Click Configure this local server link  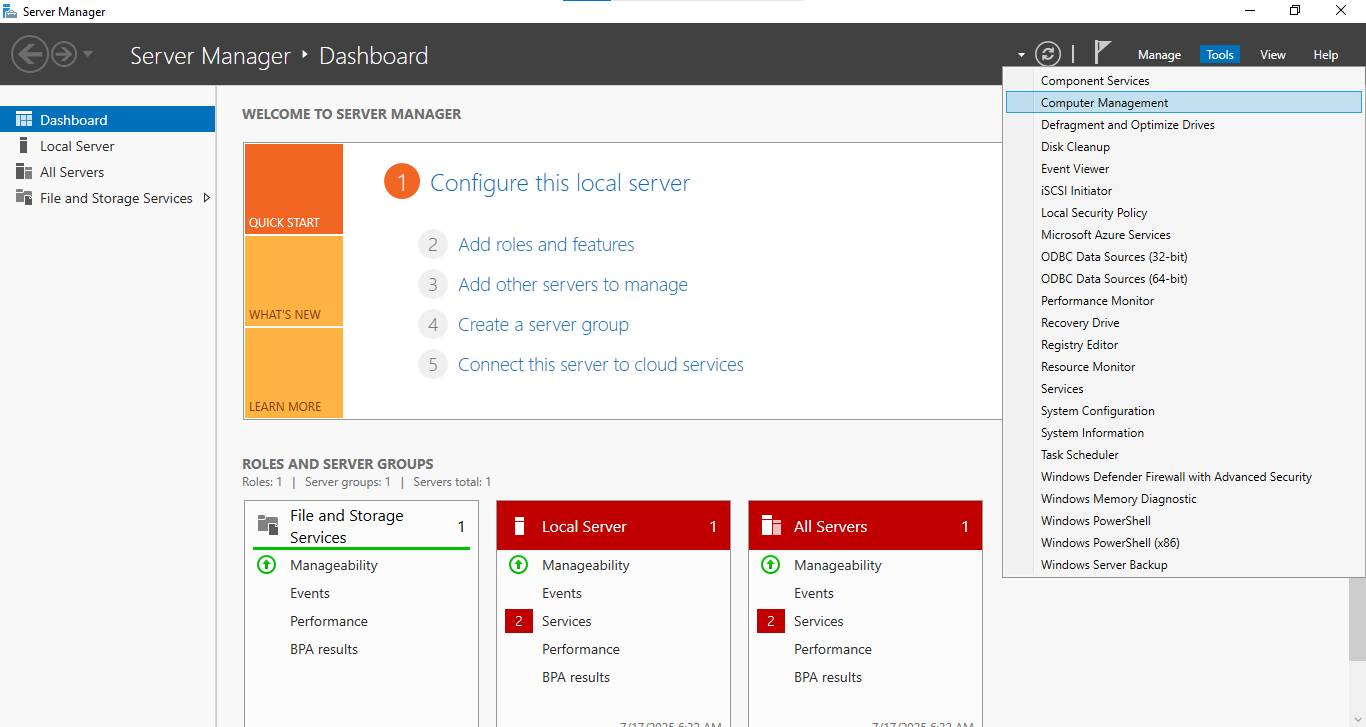[560, 183]
